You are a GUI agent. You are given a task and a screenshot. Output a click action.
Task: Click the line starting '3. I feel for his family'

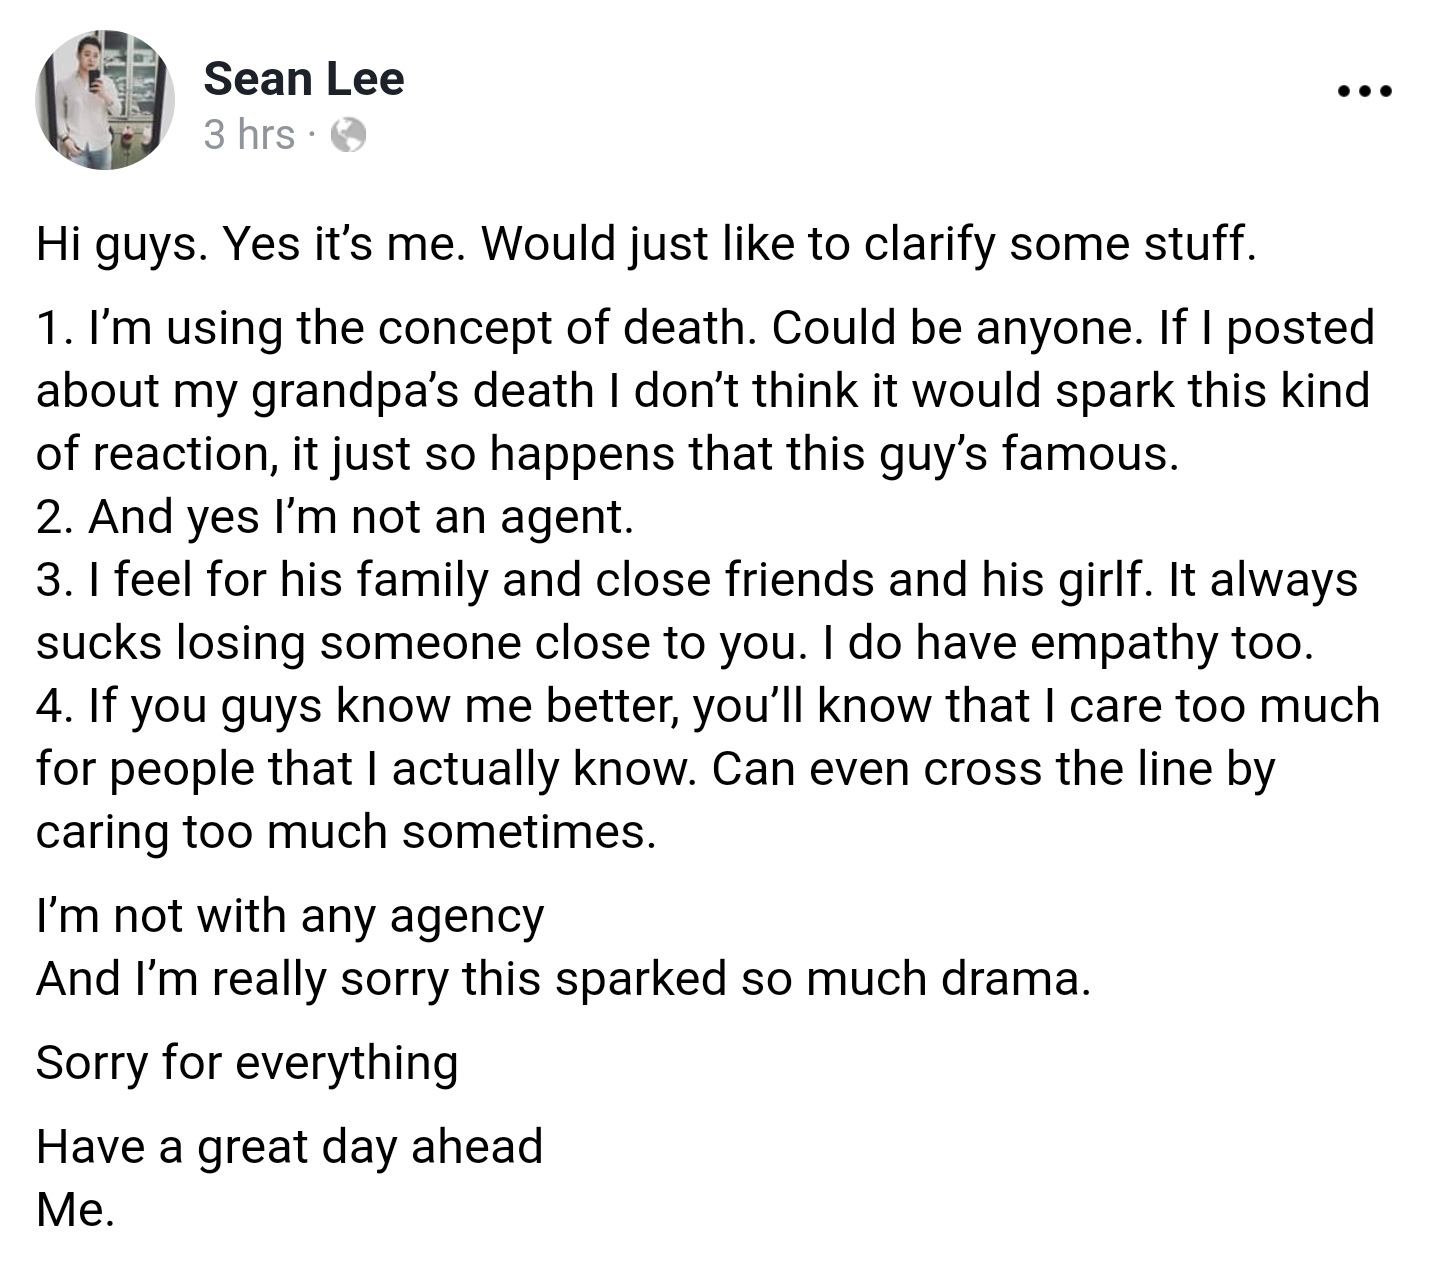(697, 581)
